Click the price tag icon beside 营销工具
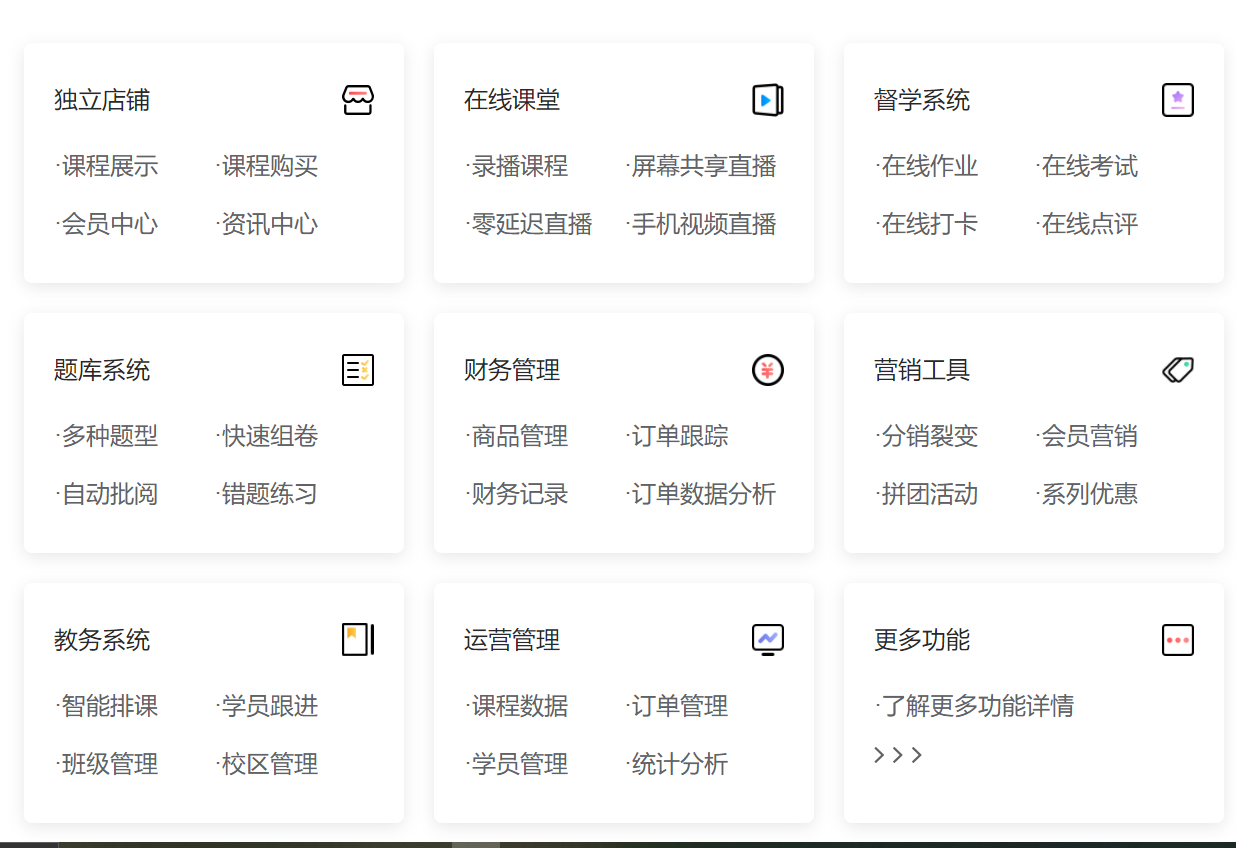This screenshot has width=1236, height=848. tap(1178, 370)
